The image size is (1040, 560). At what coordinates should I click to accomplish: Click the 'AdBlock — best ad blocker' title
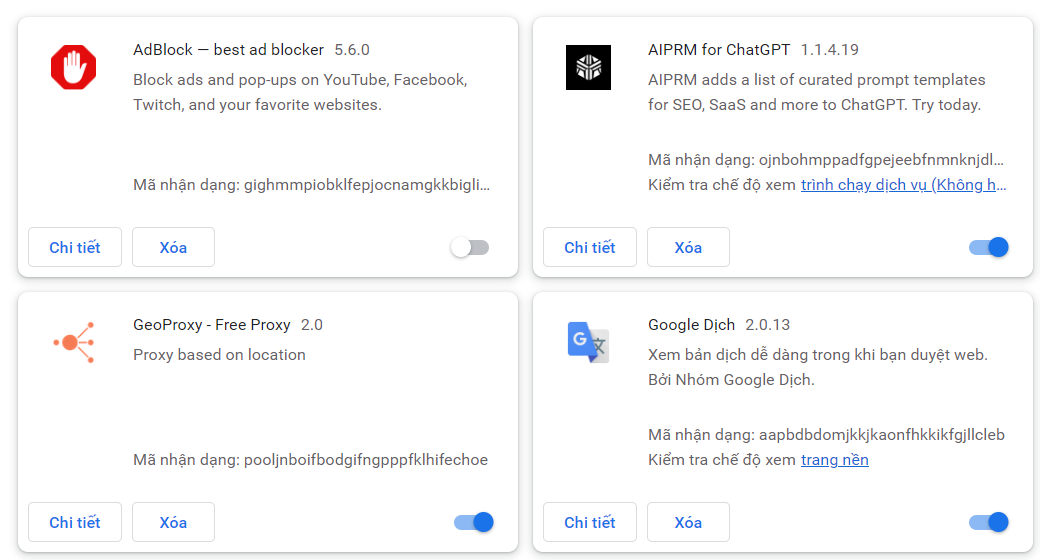228,50
